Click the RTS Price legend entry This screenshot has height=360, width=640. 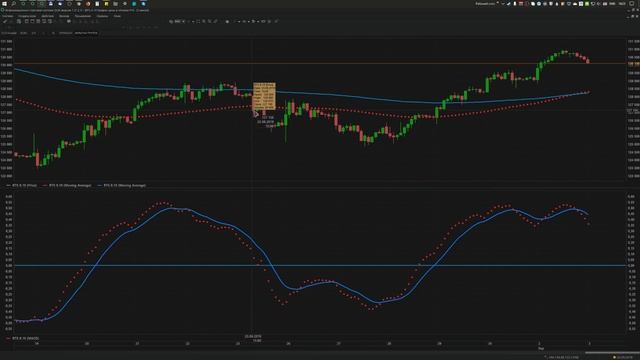22,185
